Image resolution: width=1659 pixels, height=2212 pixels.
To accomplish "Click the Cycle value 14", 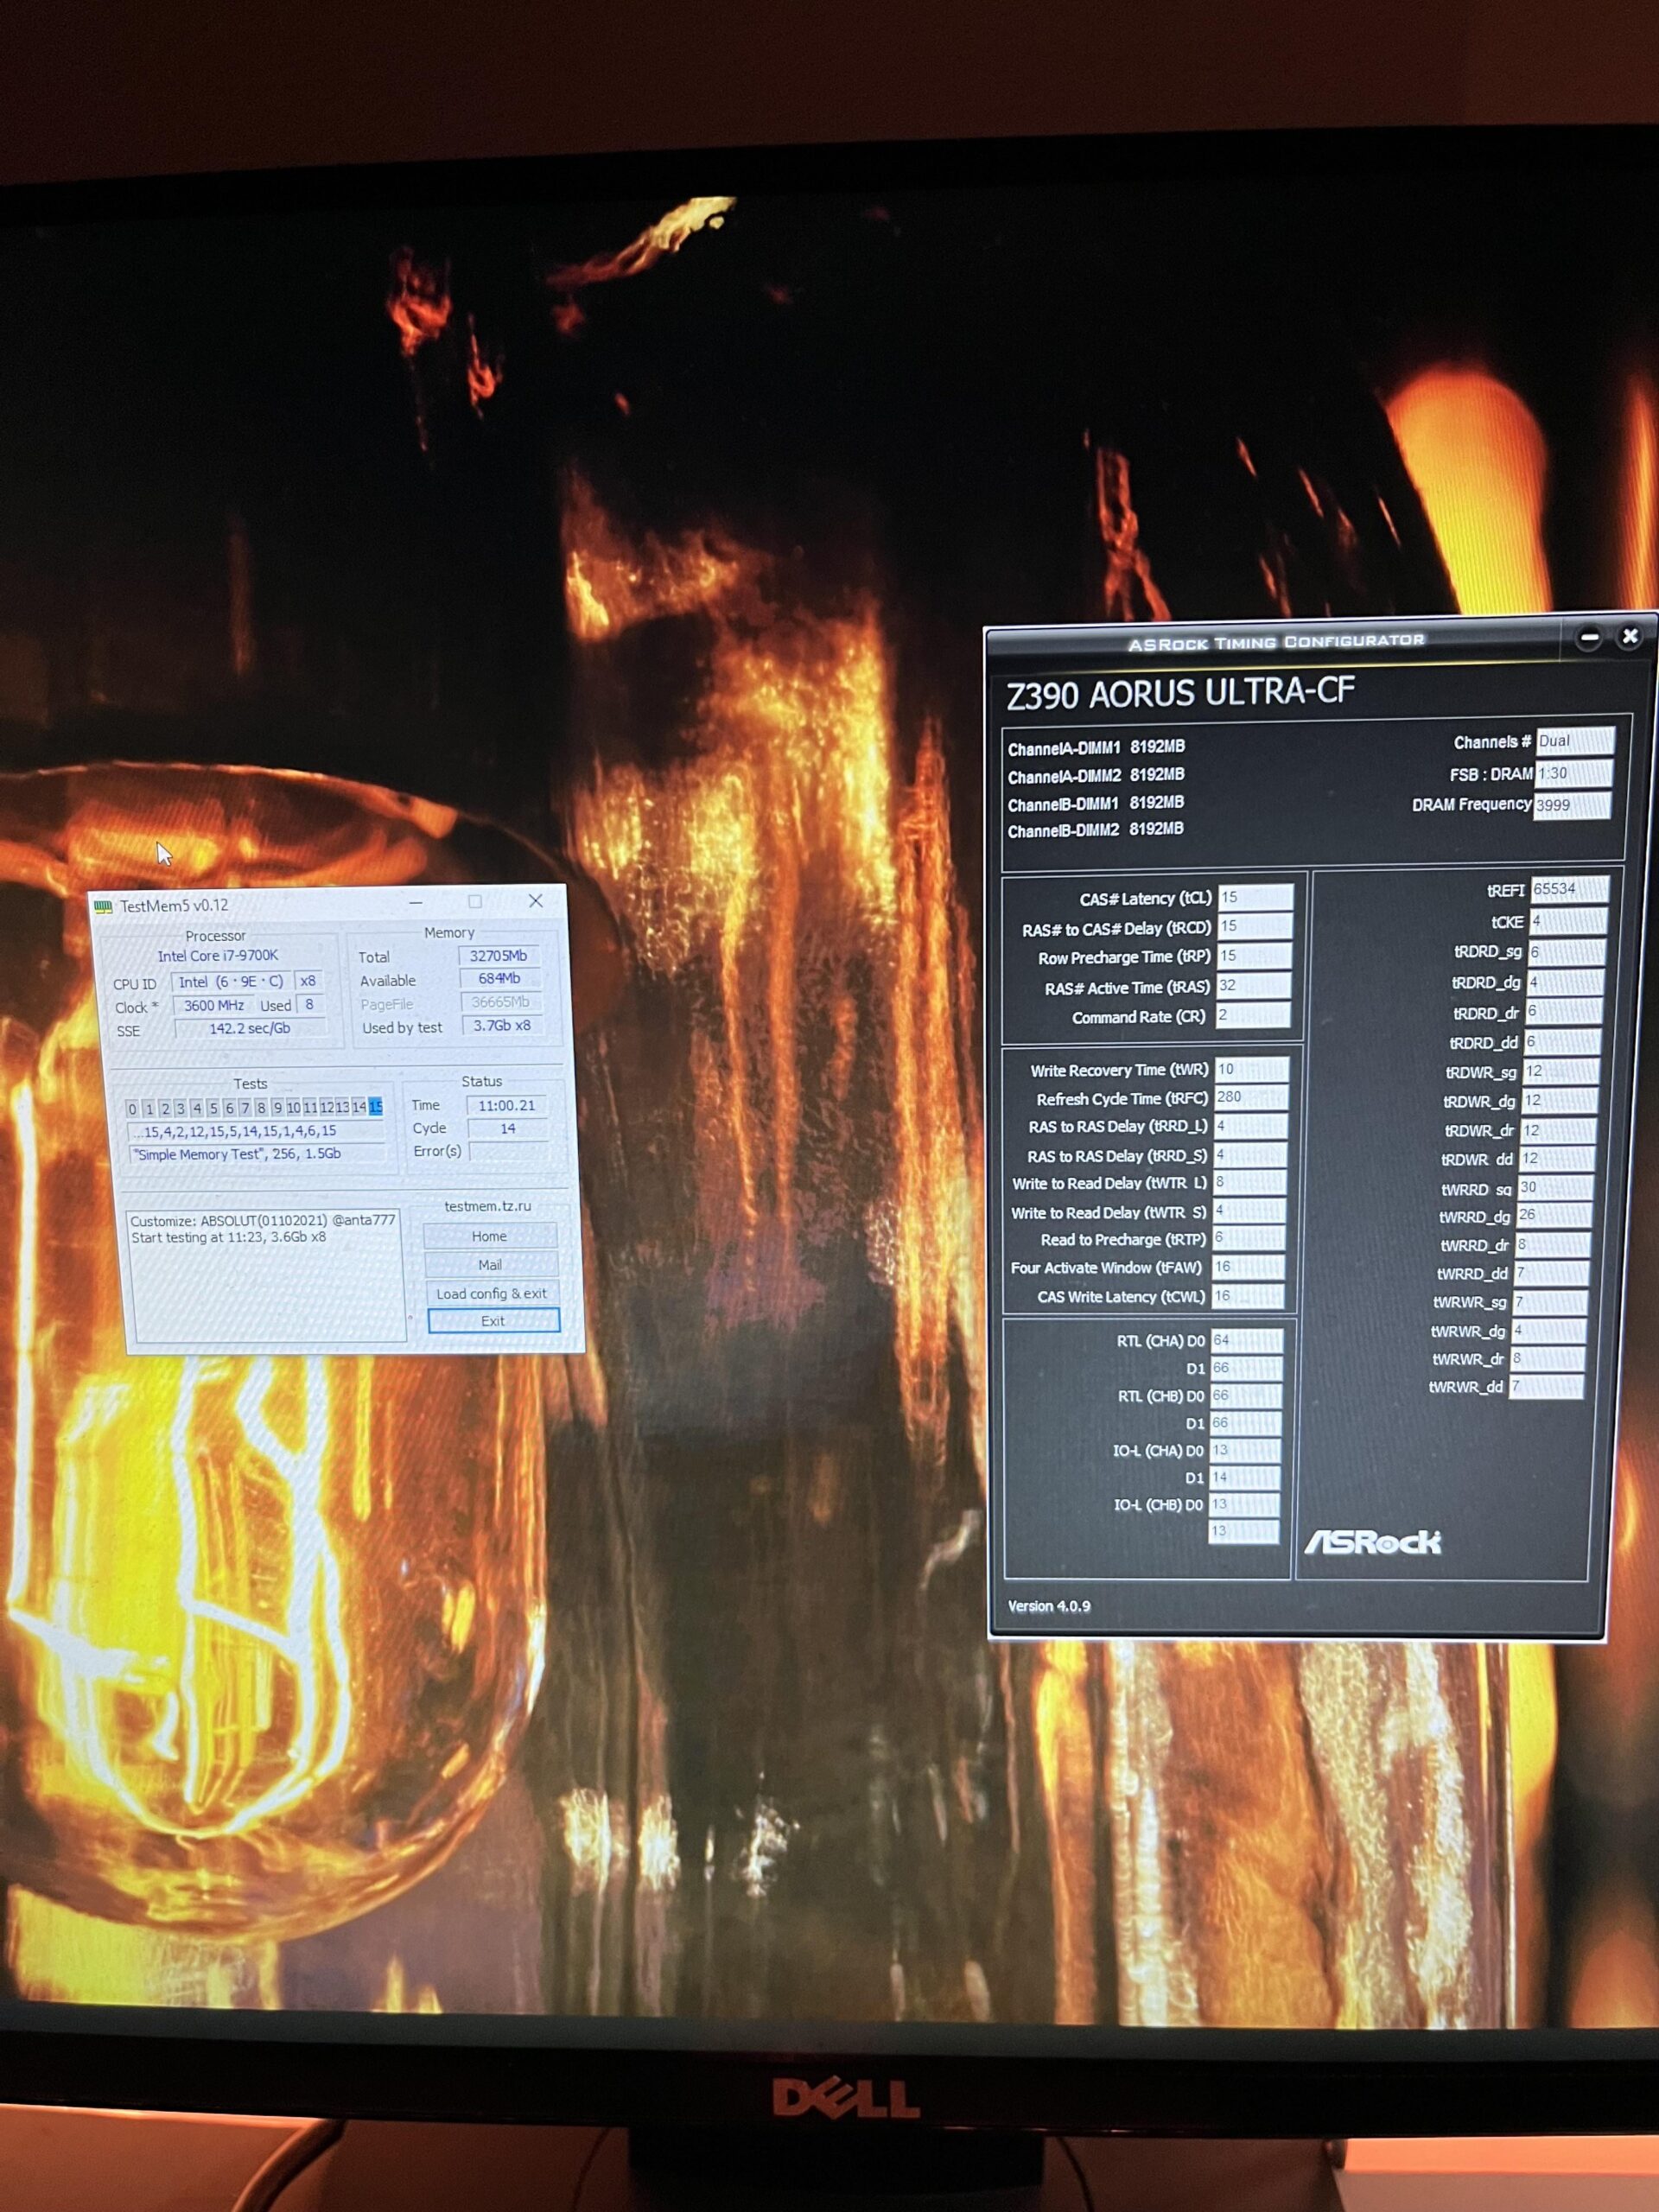I will pos(508,1129).
